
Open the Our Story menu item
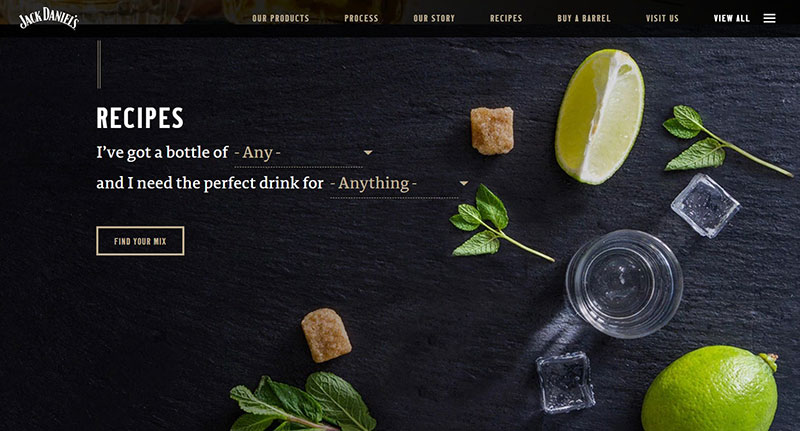(x=434, y=18)
